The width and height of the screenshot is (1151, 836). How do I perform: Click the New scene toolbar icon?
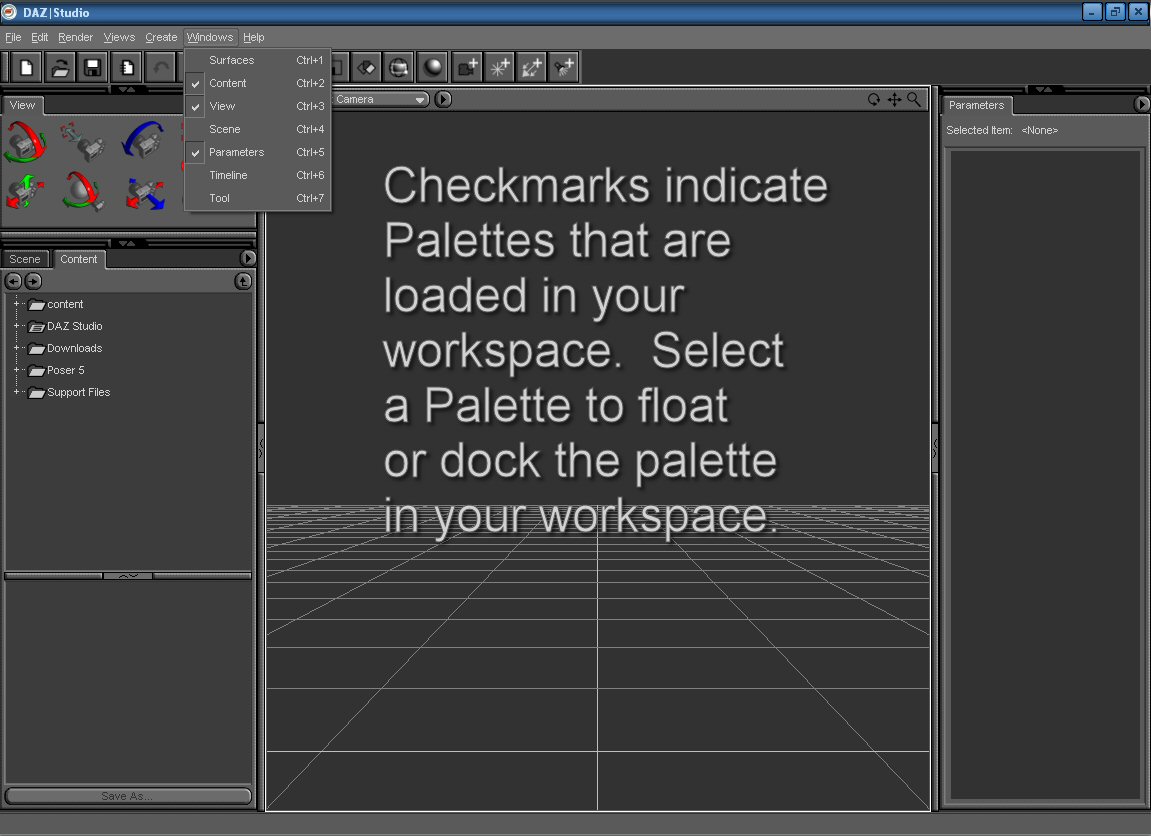coord(26,68)
